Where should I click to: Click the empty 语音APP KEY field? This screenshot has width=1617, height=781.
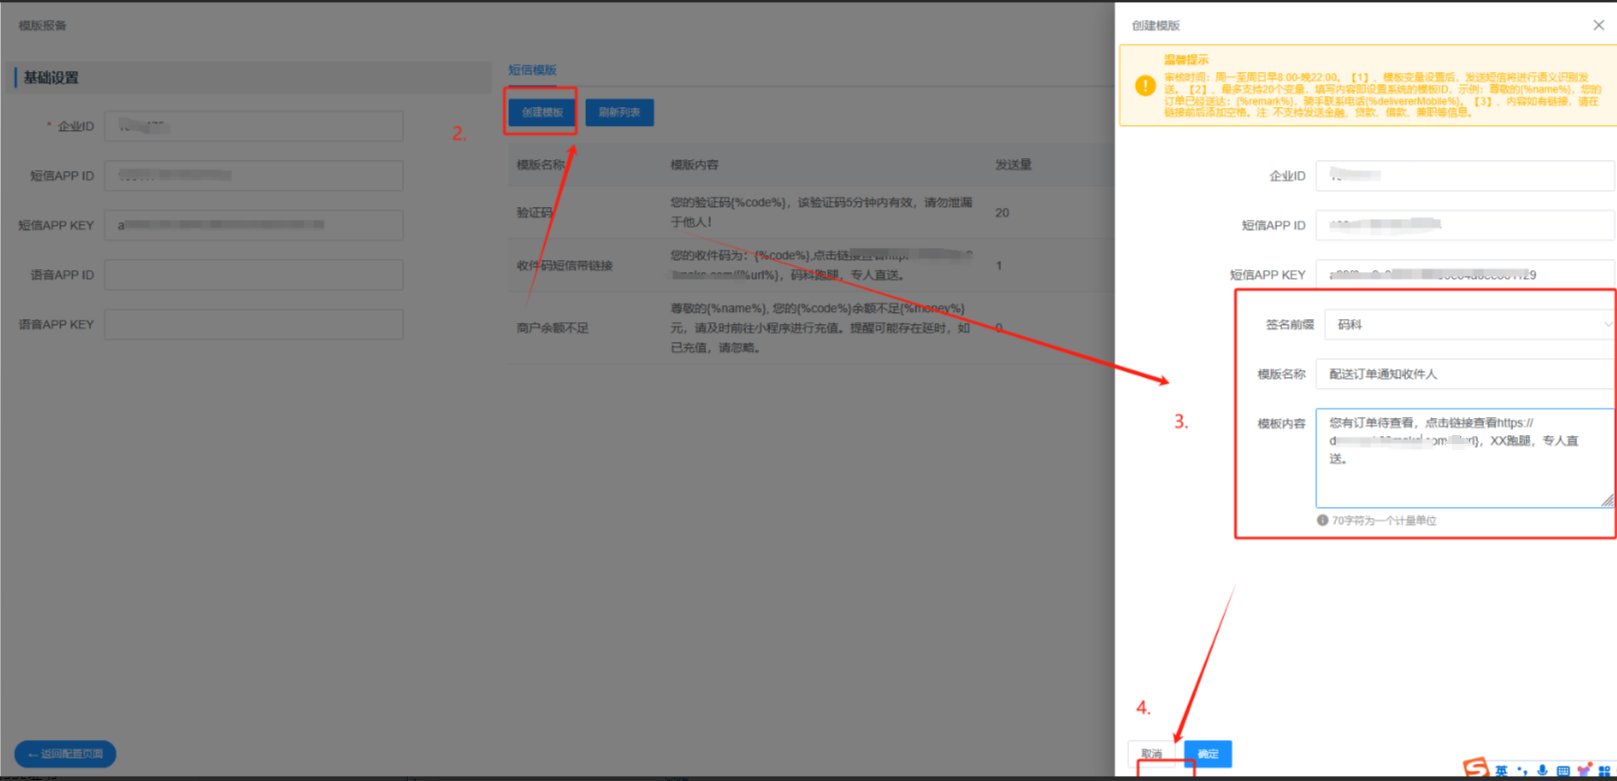[x=254, y=324]
